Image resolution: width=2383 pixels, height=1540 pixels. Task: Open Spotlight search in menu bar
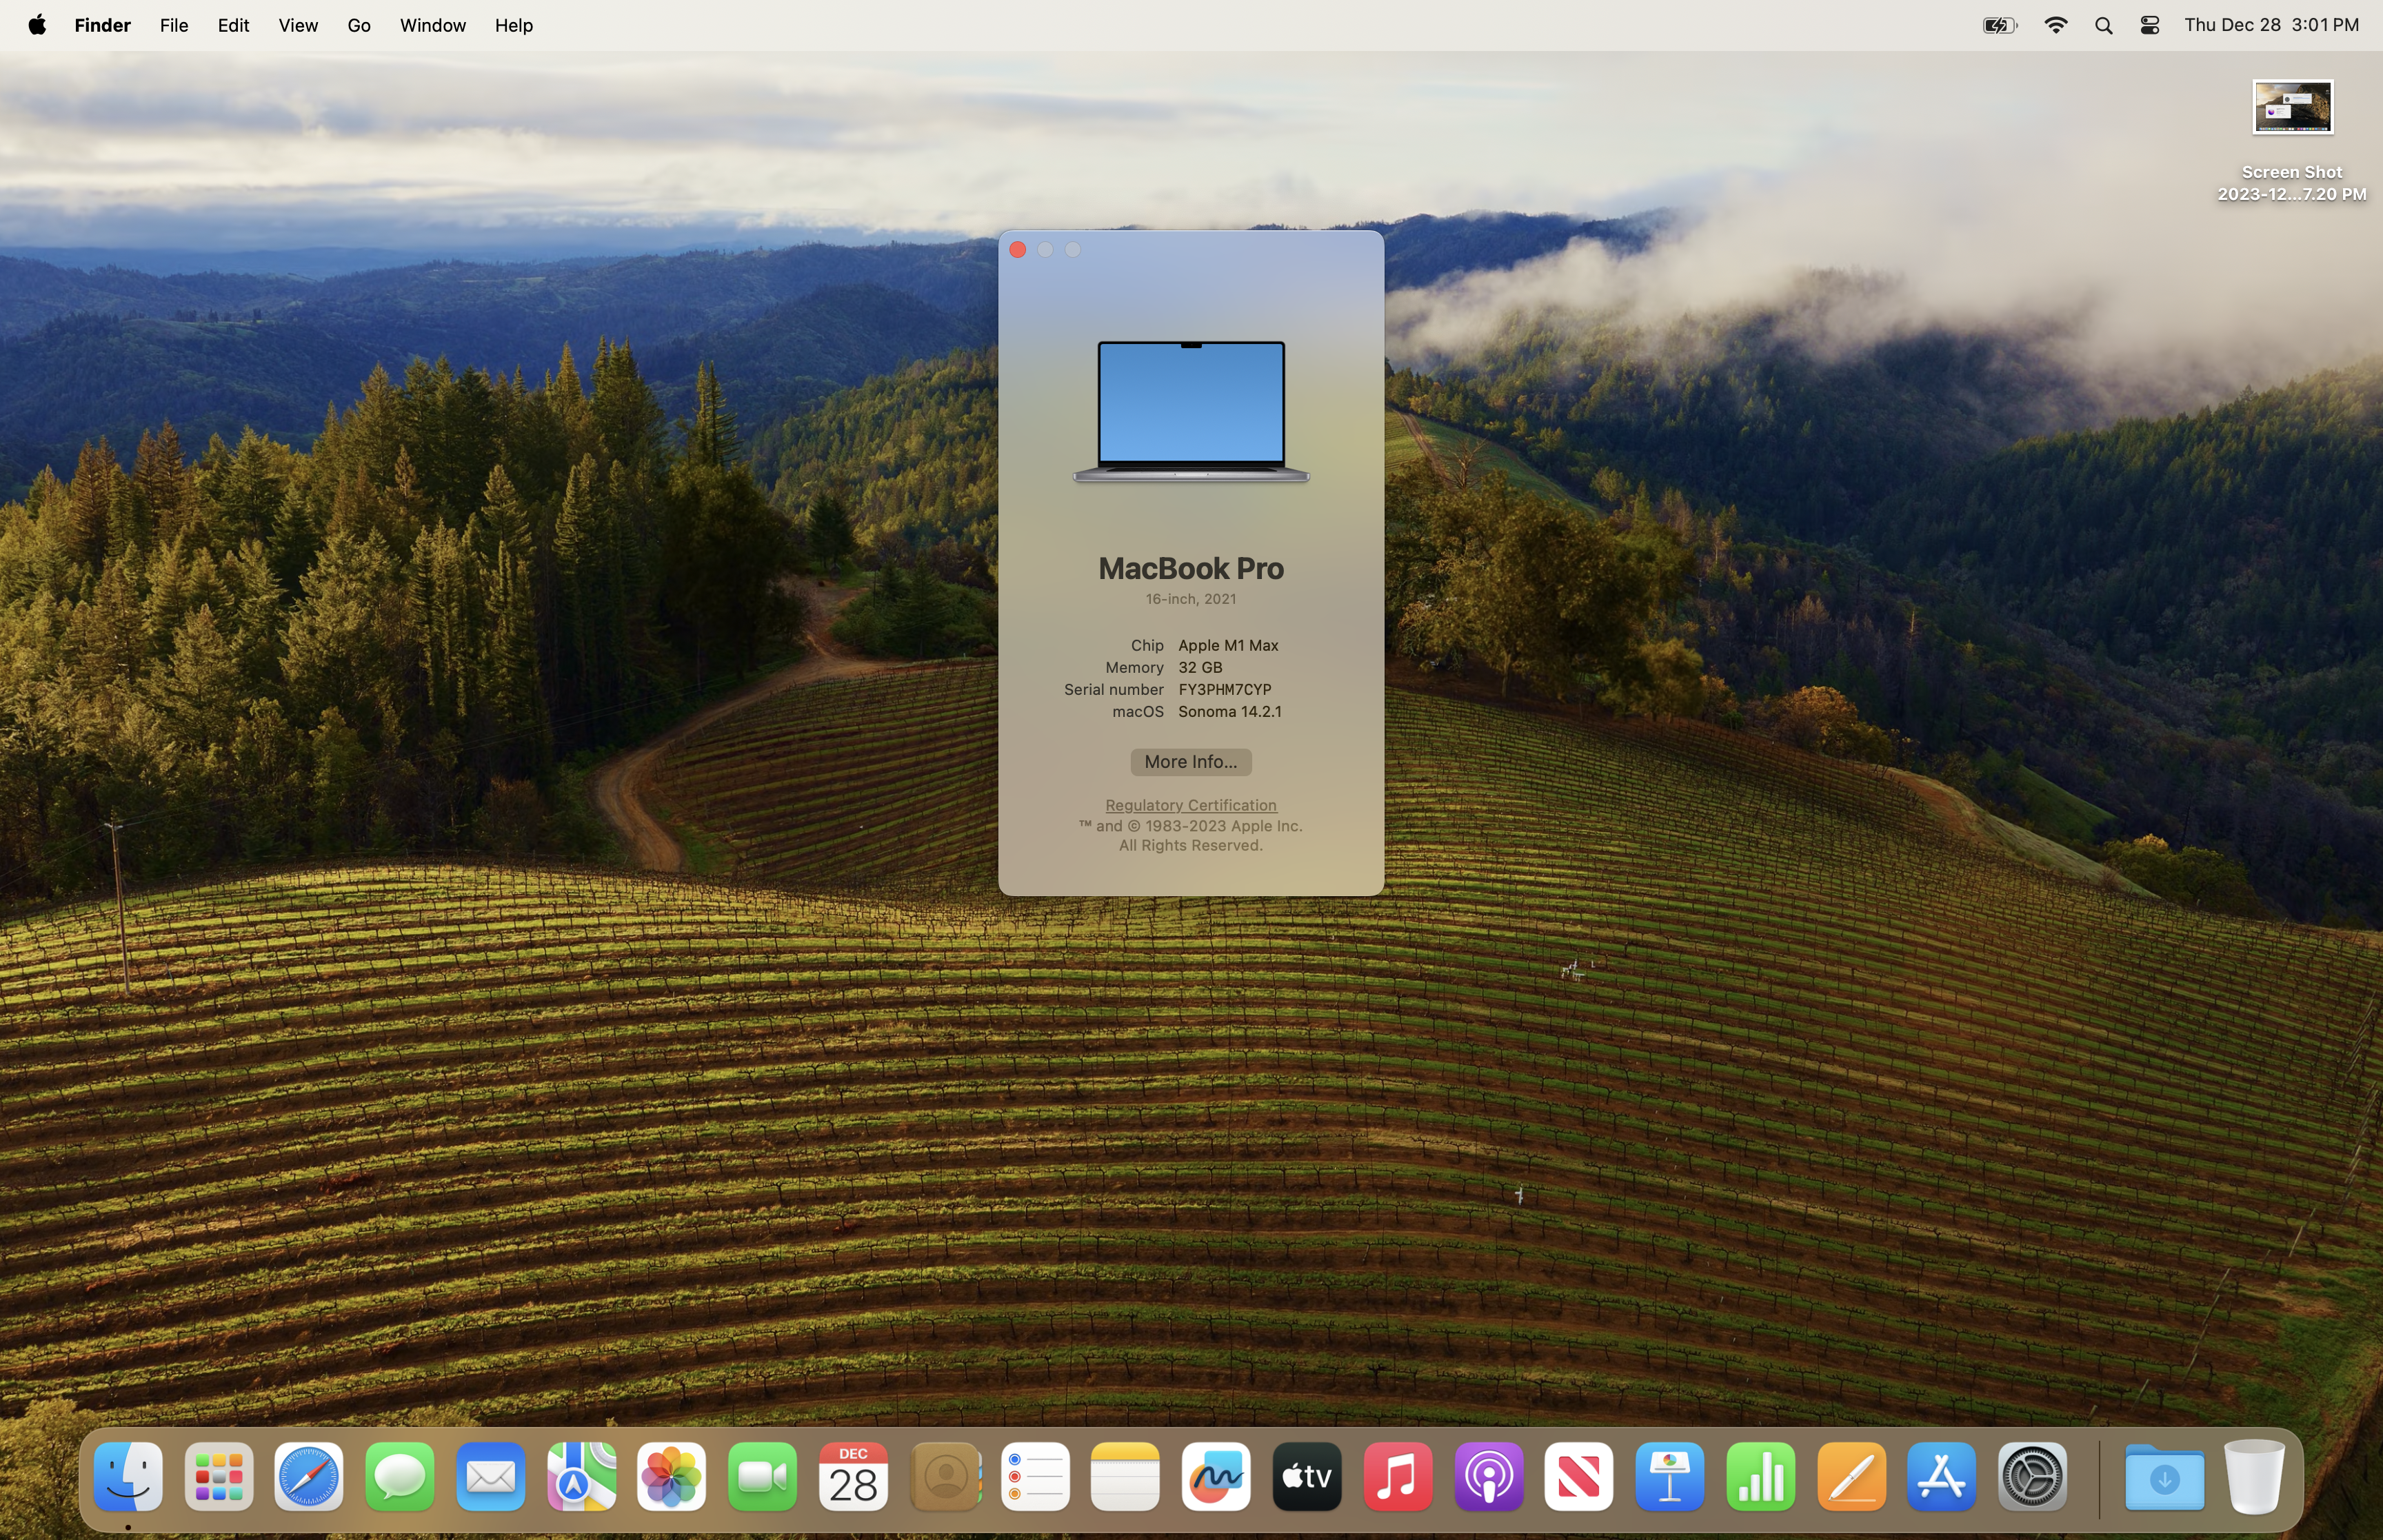point(2104,26)
